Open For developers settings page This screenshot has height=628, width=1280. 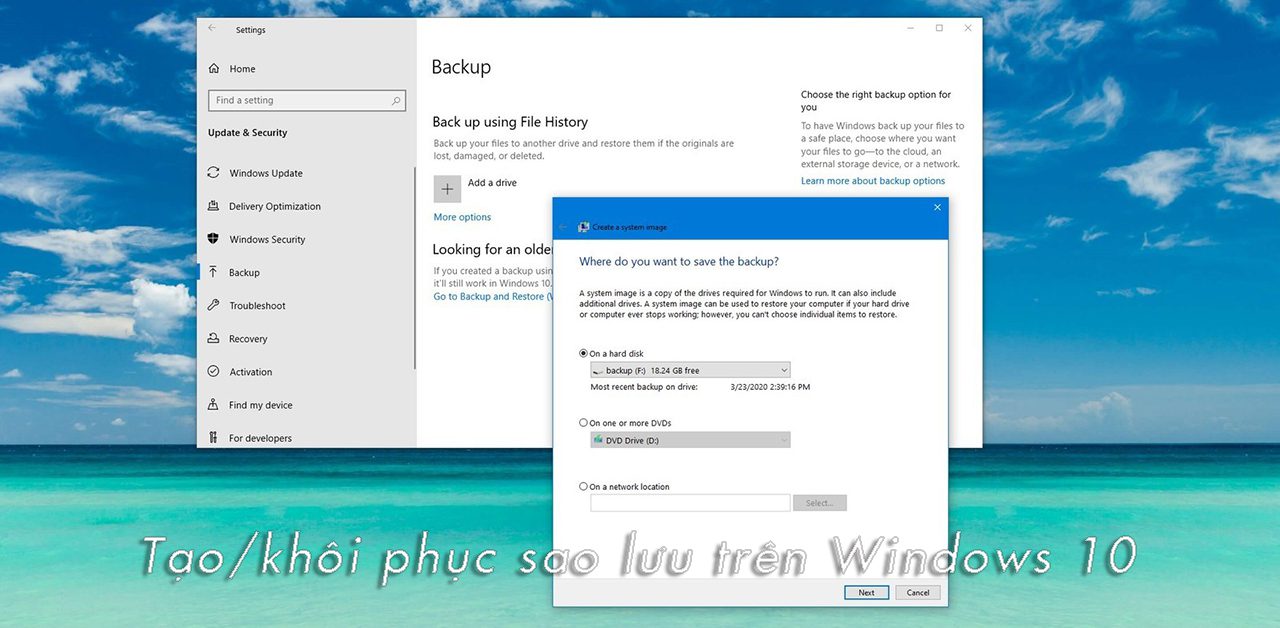260,438
